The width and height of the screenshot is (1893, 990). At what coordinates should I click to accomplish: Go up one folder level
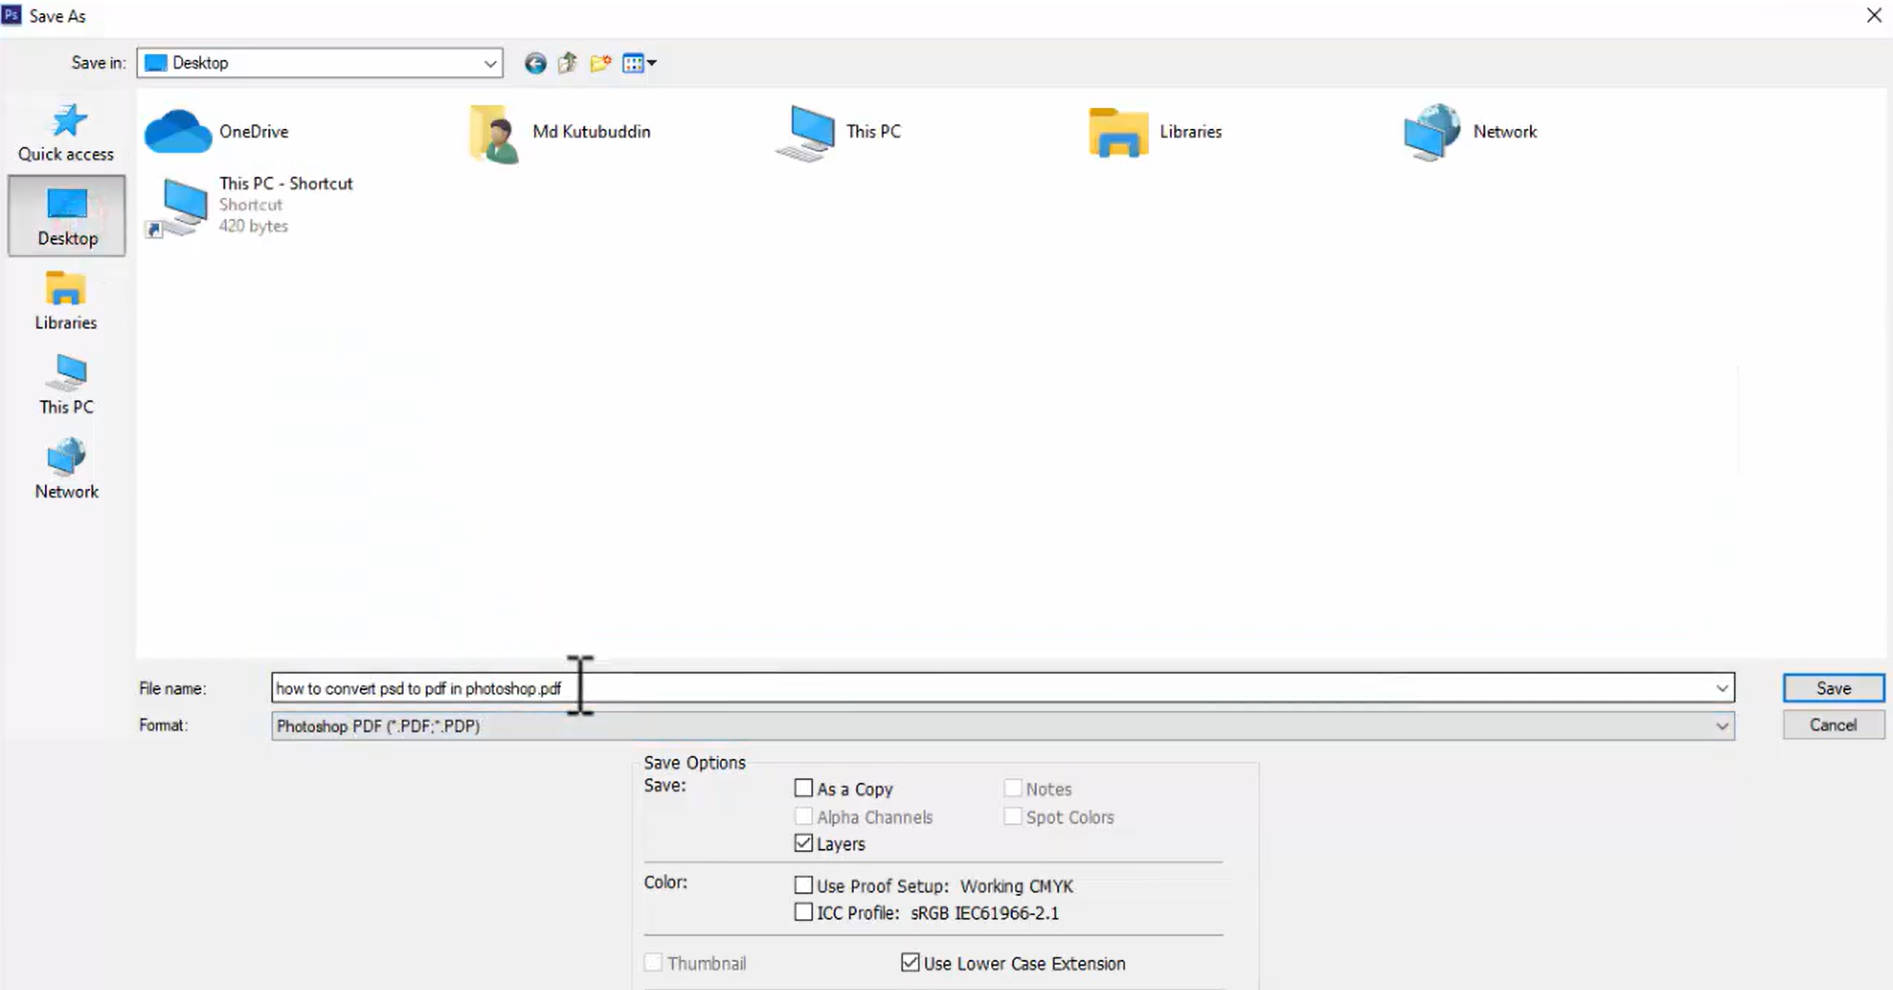tap(567, 63)
